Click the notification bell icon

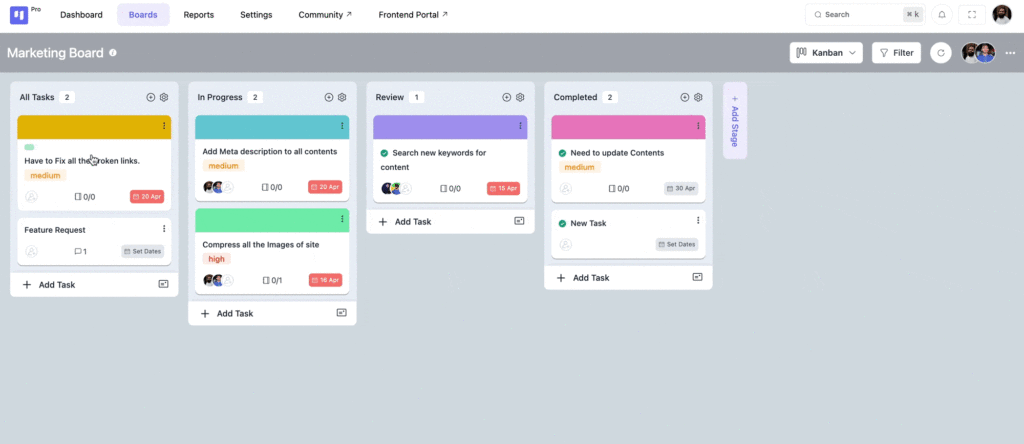[941, 15]
